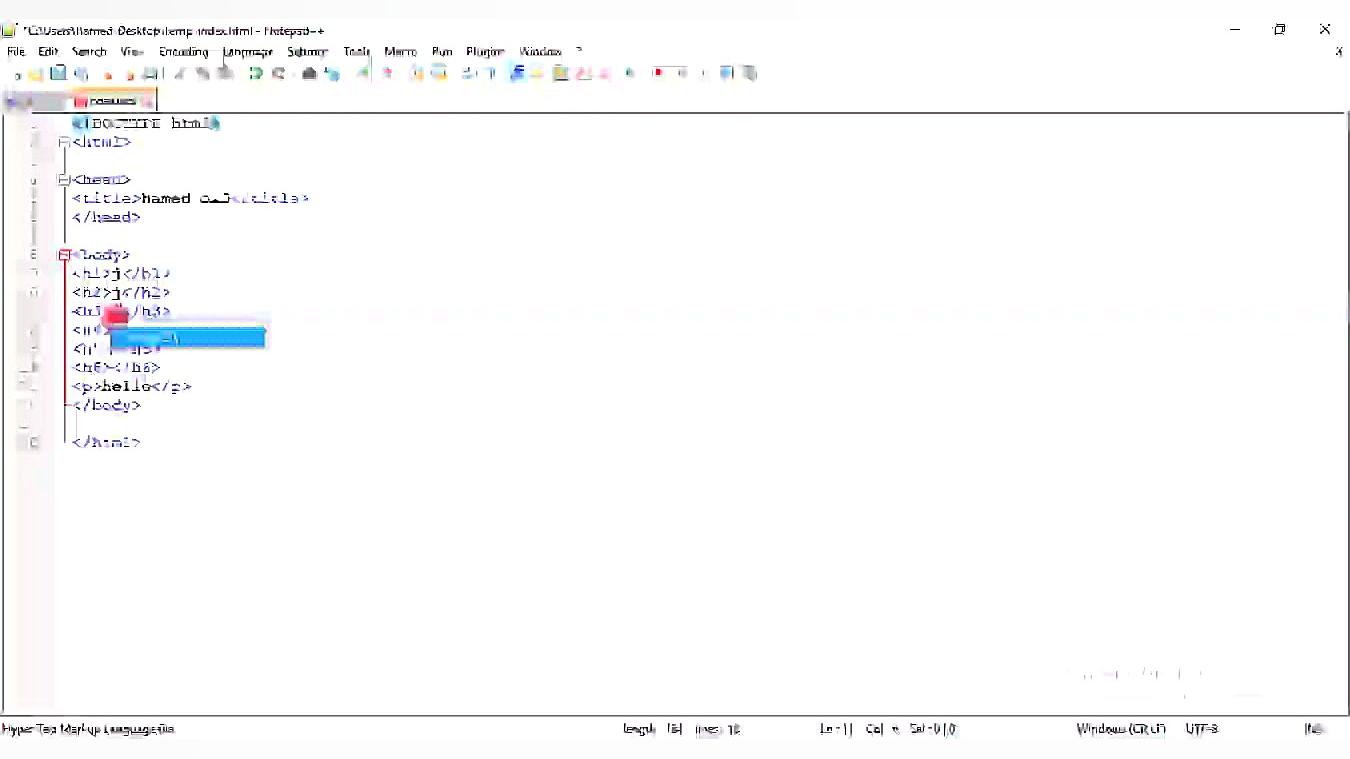Click the Save All toolbar icon
This screenshot has width=1350, height=759.
(81, 73)
